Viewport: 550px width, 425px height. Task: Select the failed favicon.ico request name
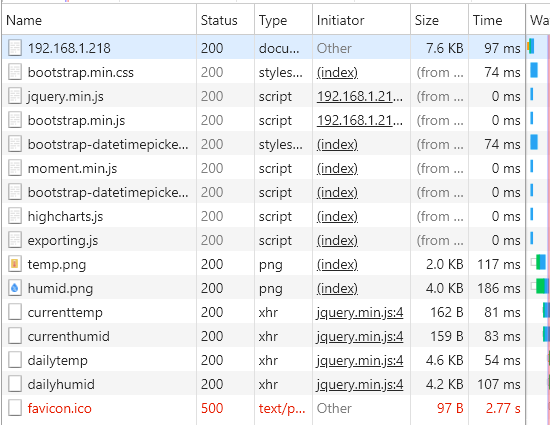(x=60, y=409)
